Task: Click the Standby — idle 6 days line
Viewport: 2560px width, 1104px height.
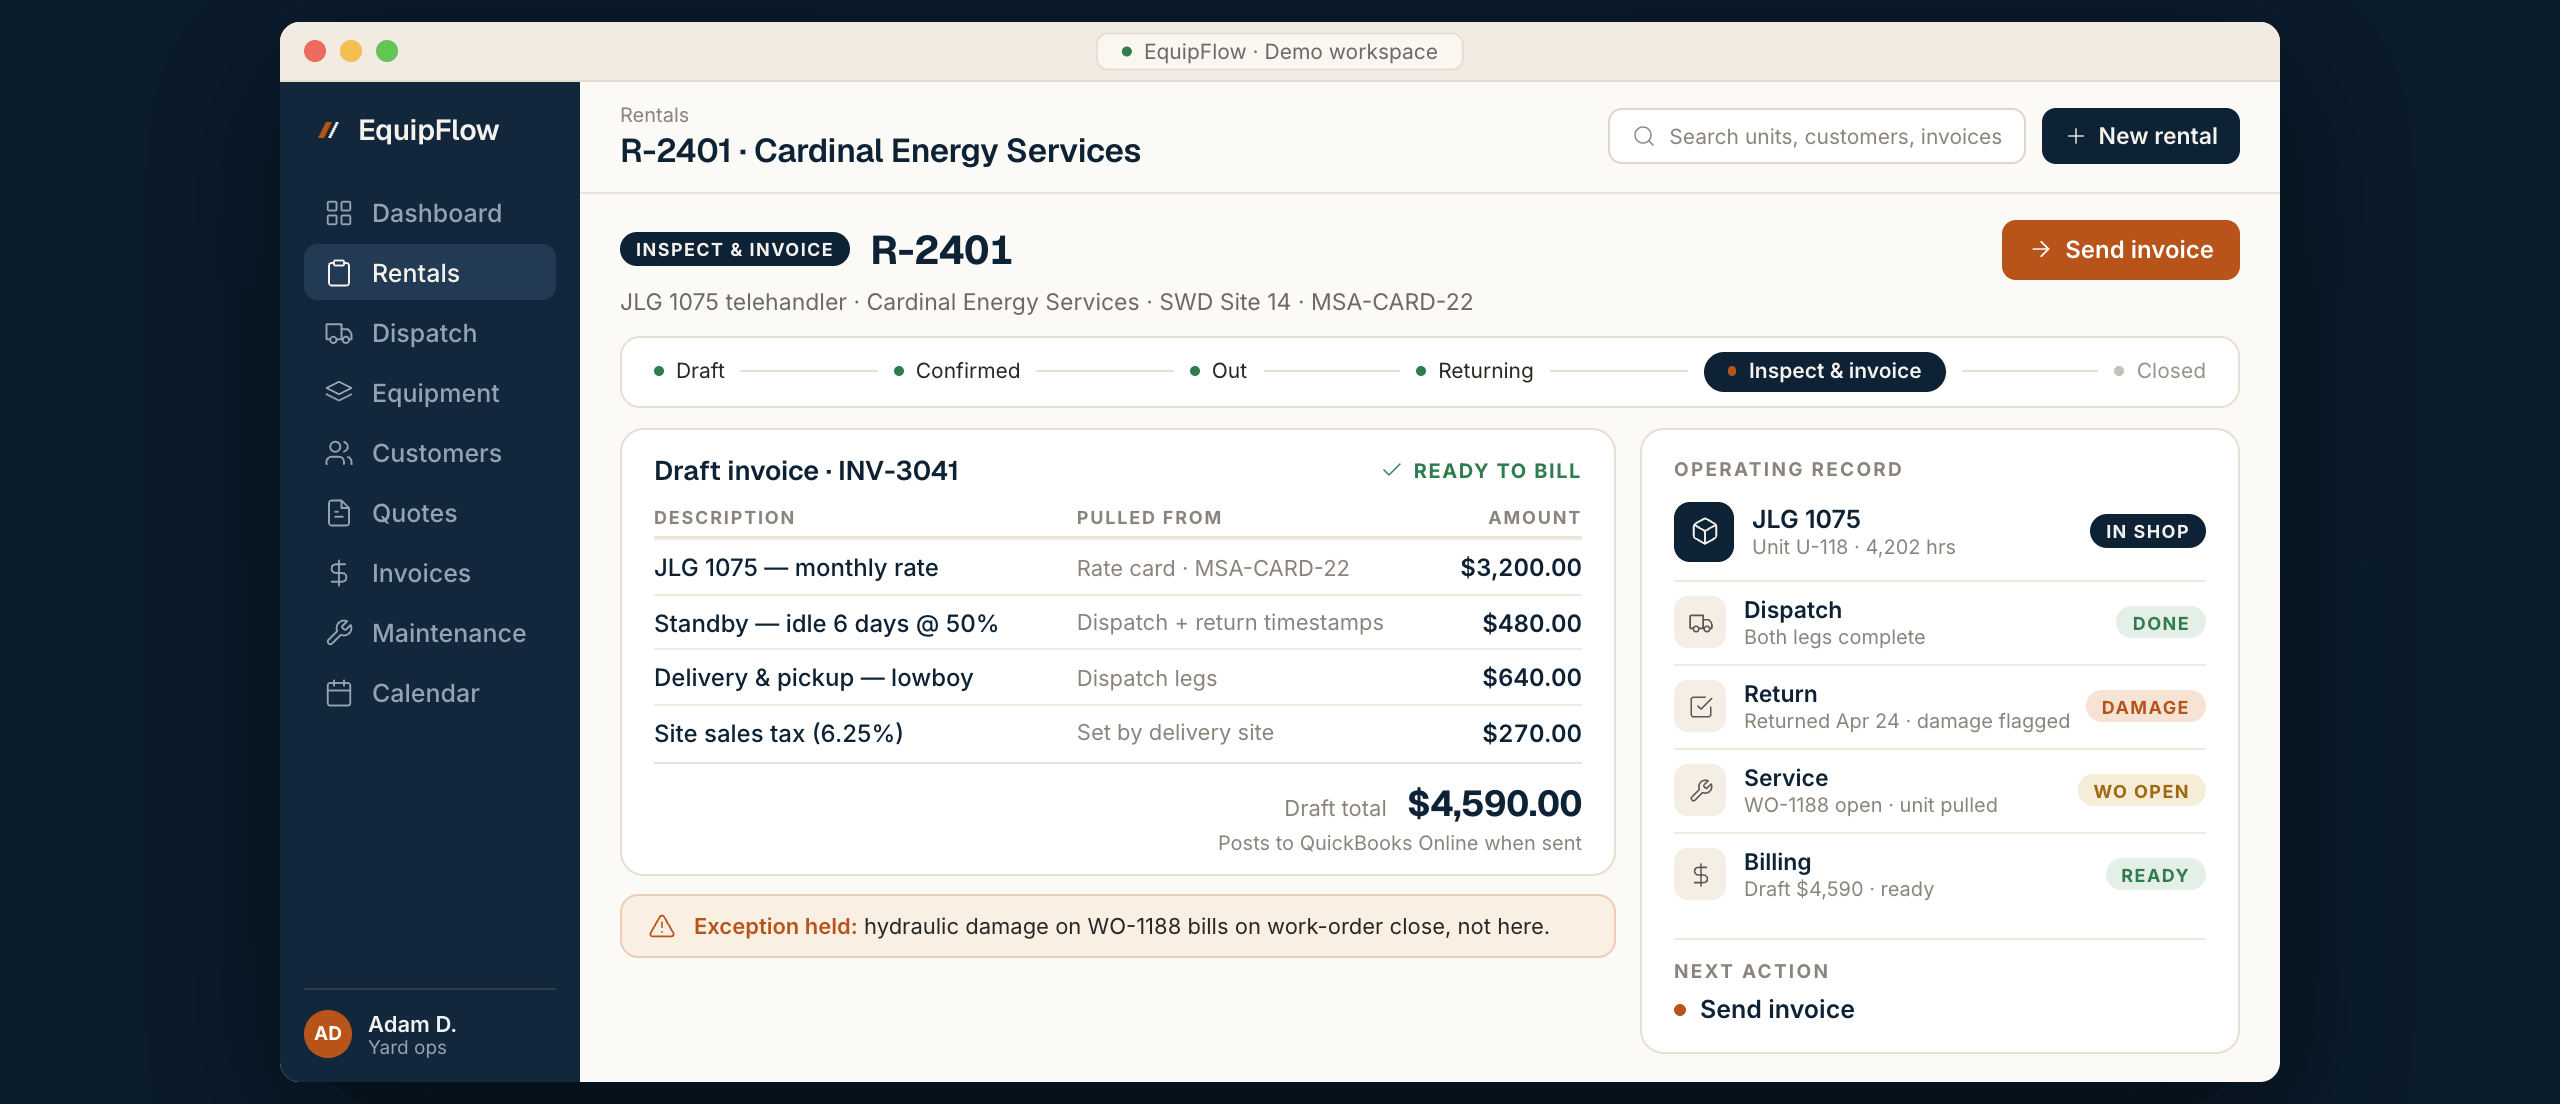Action: (1117, 623)
